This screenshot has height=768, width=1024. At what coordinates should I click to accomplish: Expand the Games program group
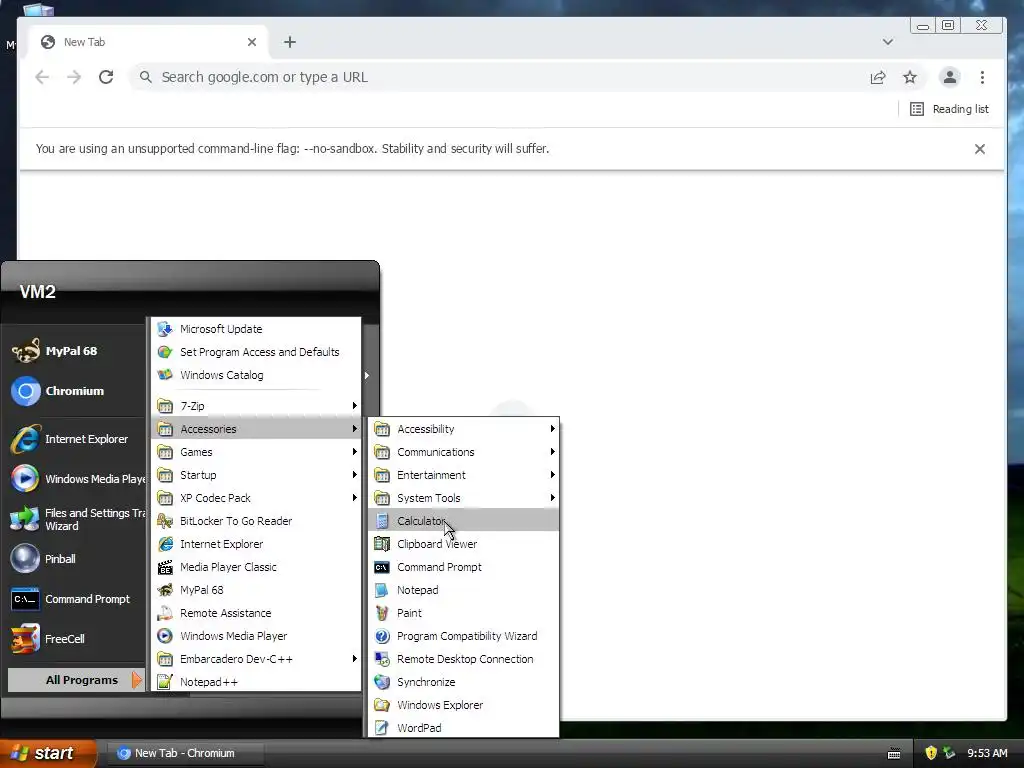[x=256, y=452]
